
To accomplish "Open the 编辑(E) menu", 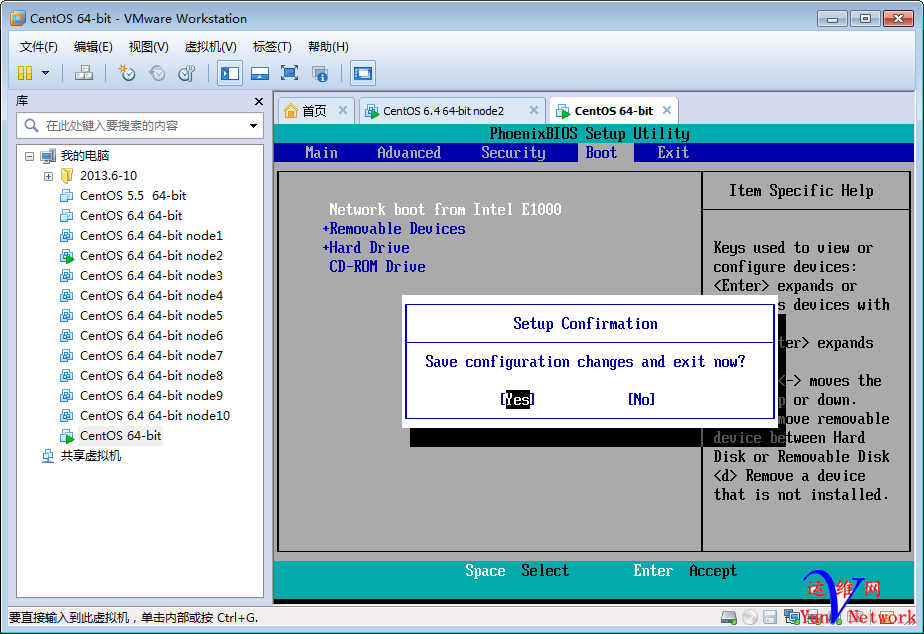I will click(93, 47).
